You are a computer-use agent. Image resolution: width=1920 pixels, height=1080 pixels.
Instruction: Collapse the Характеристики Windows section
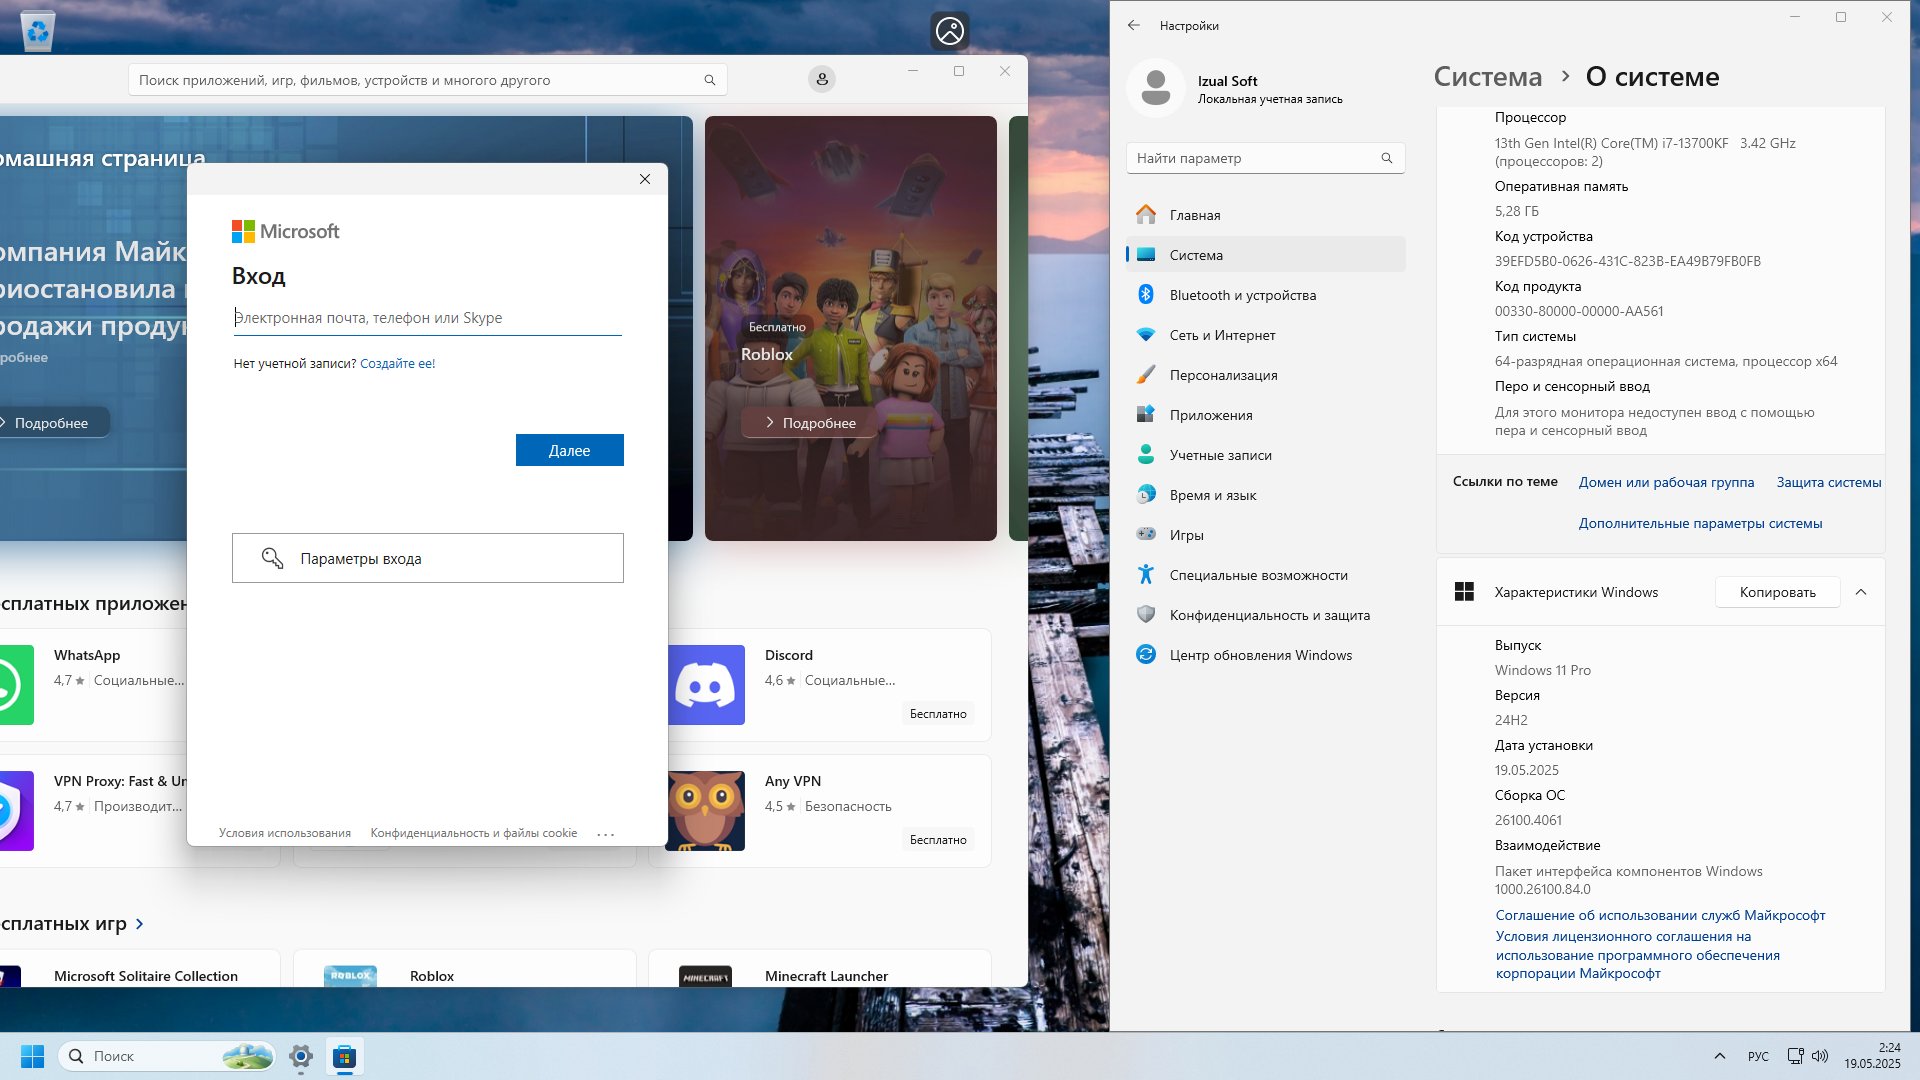pos(1861,592)
